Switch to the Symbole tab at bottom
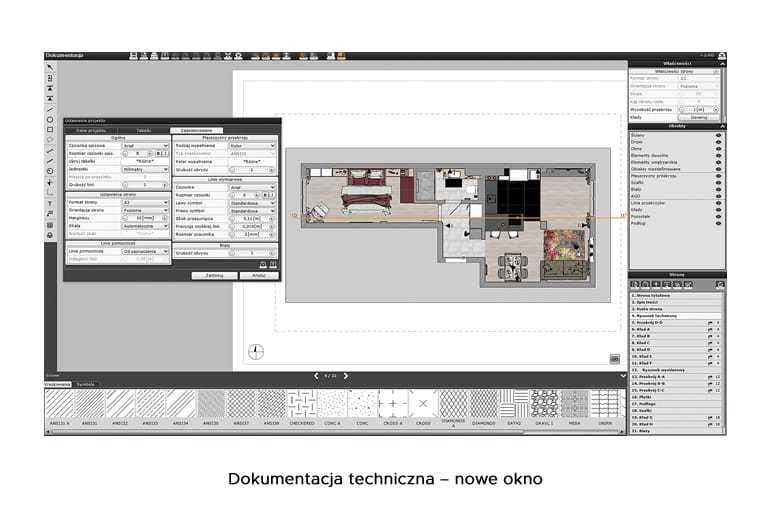 [86, 384]
